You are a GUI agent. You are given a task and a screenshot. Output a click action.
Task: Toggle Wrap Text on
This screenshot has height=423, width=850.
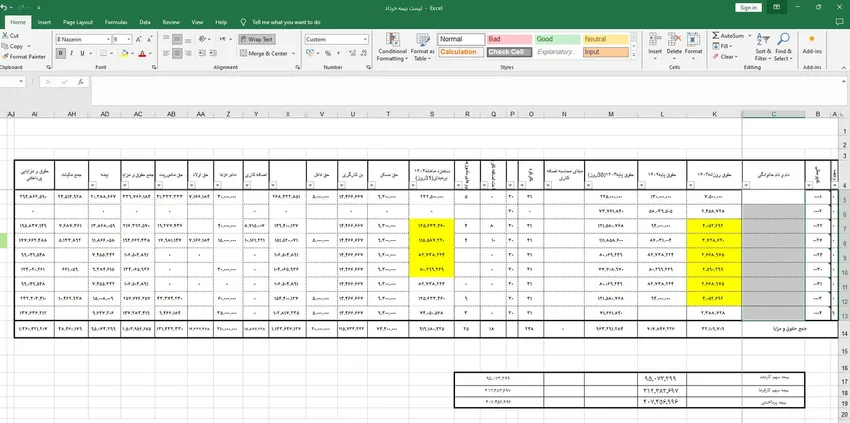coord(257,39)
